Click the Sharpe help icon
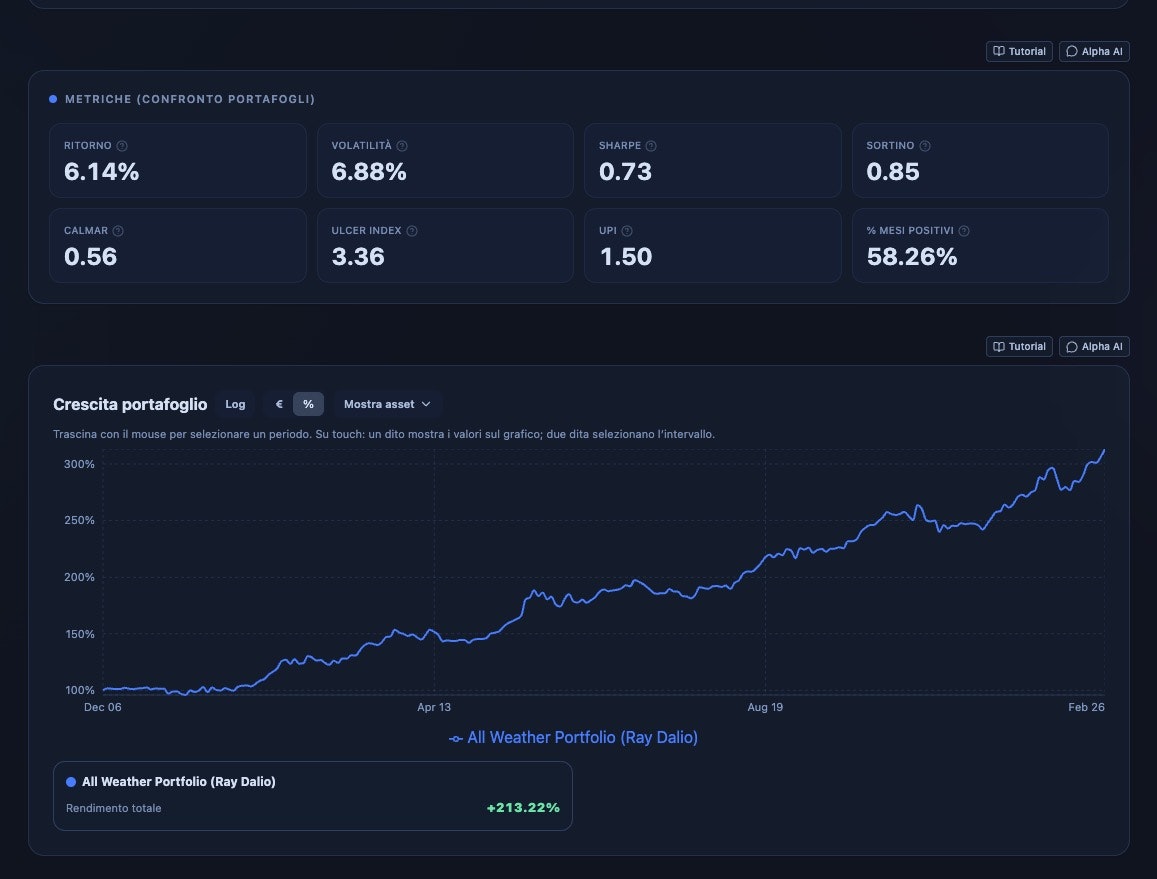This screenshot has height=879, width=1157. tap(651, 146)
